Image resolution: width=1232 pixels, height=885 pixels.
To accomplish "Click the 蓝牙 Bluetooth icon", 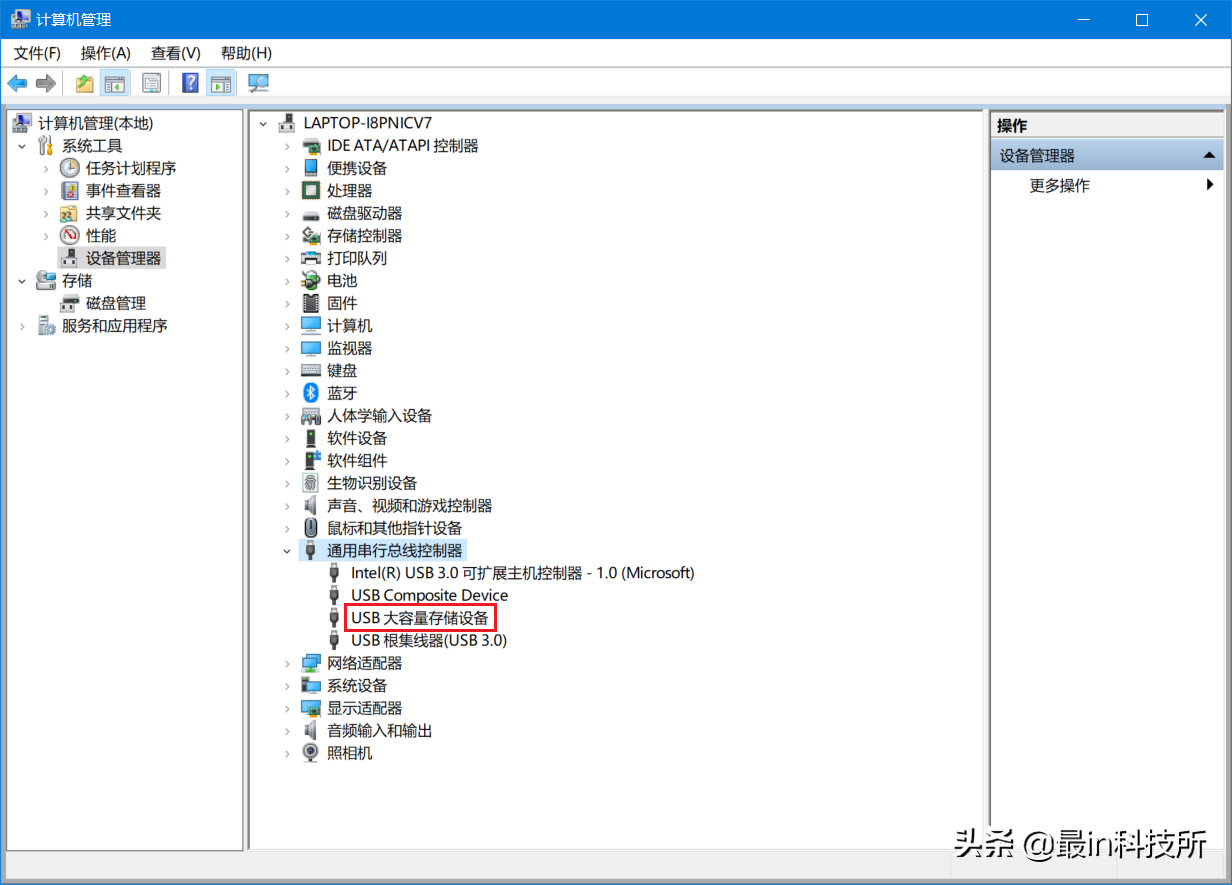I will click(311, 393).
